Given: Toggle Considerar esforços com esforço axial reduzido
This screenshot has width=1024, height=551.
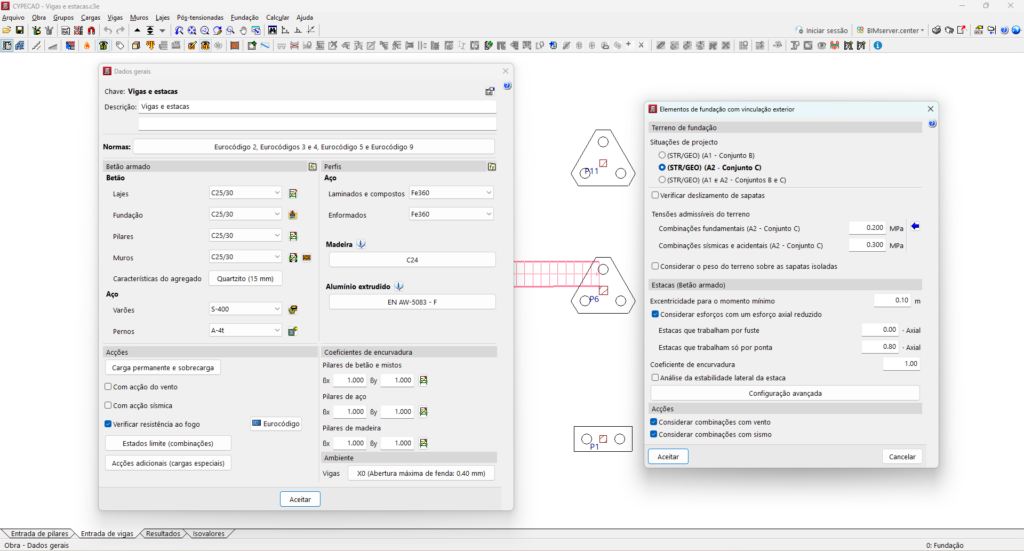Looking at the screenshot, I should point(655,314).
